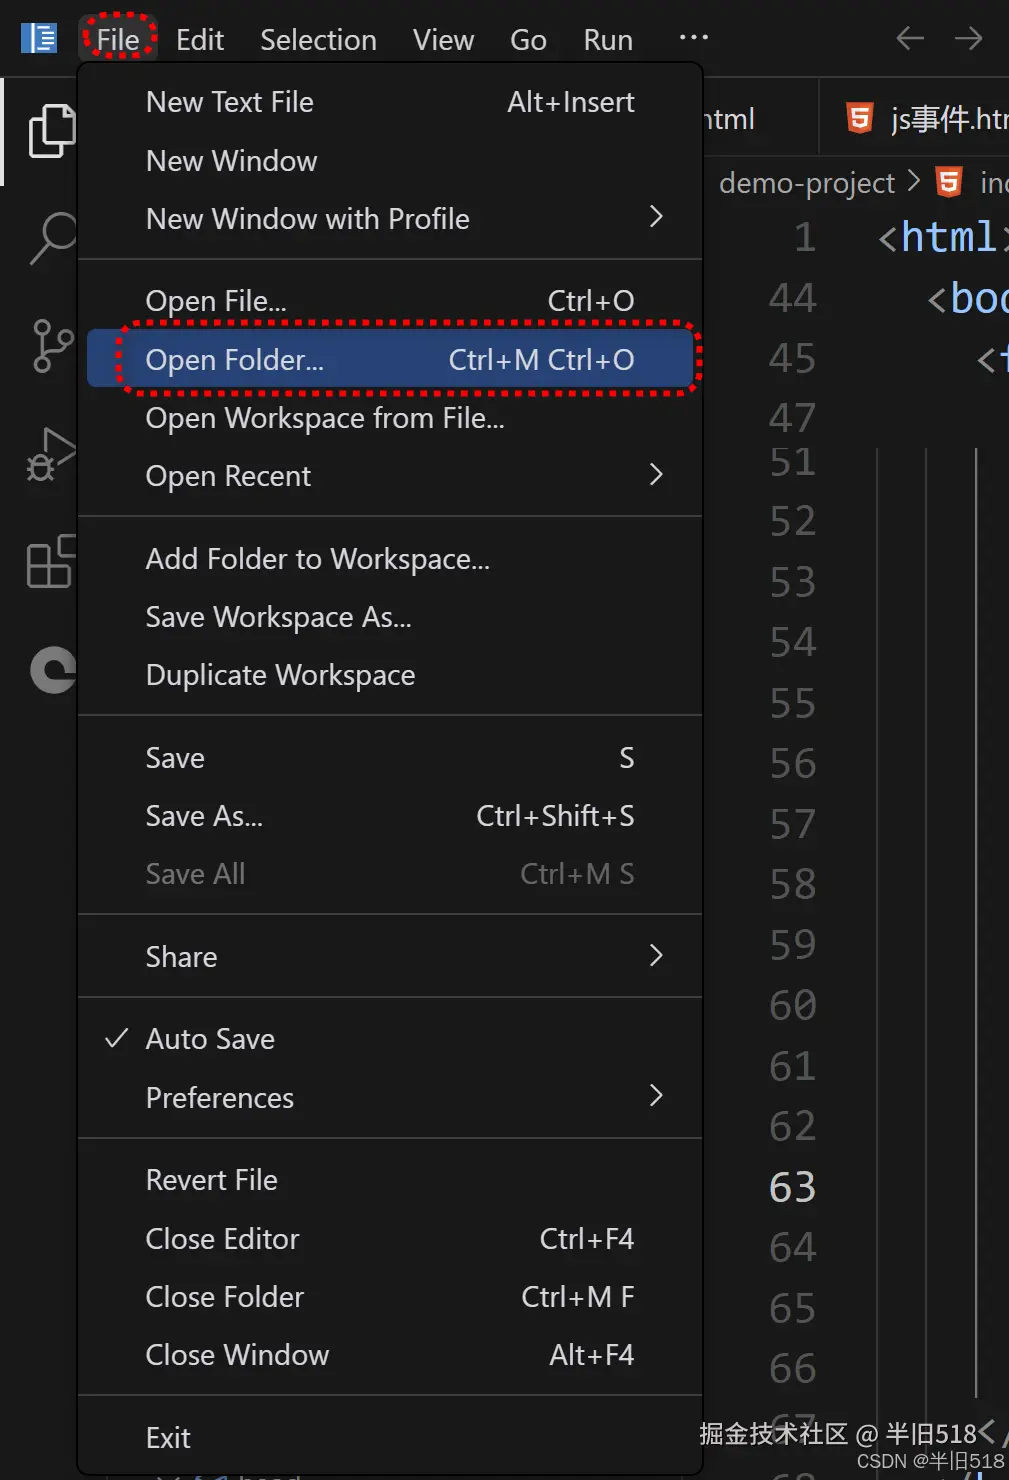Image resolution: width=1009 pixels, height=1480 pixels.
Task: Choose Exit in the File menu
Action: point(390,1438)
